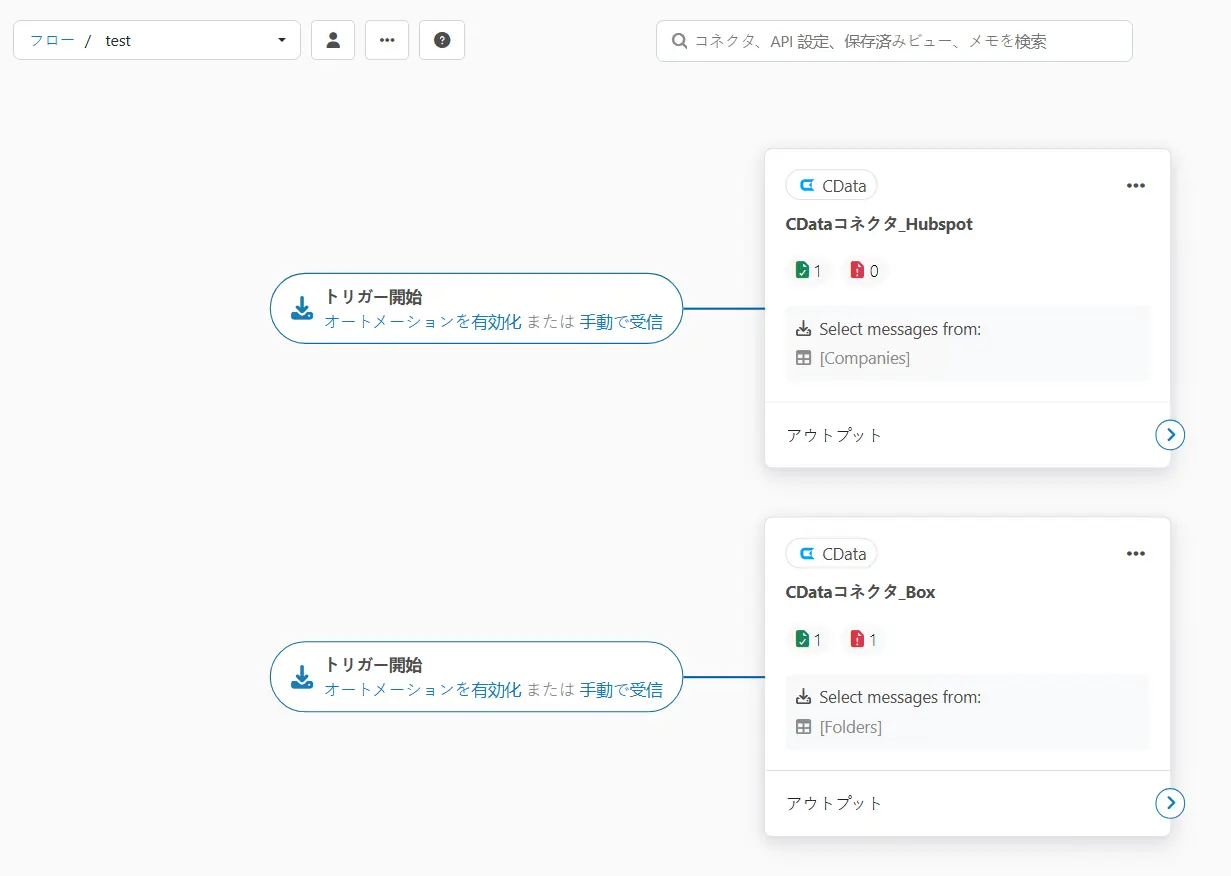Select the Hubspot trigger's トリガー開始 heading
This screenshot has width=1231, height=876.
[x=373, y=297]
